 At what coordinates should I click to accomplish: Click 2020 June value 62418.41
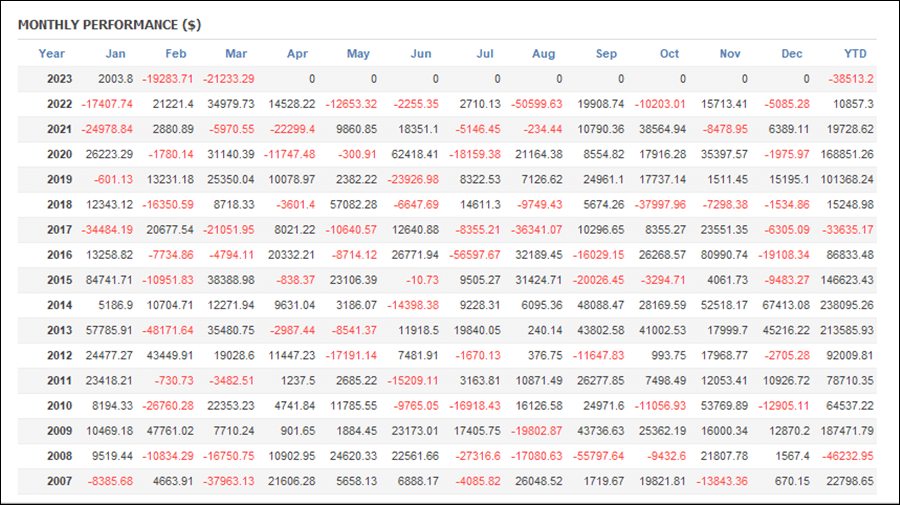coord(415,154)
